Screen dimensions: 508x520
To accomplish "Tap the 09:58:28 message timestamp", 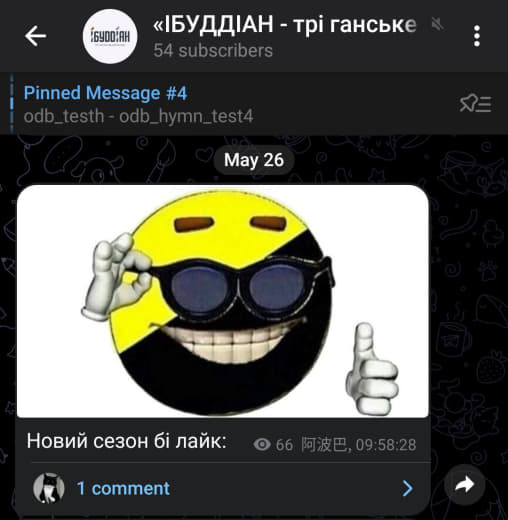I will tap(386, 445).
